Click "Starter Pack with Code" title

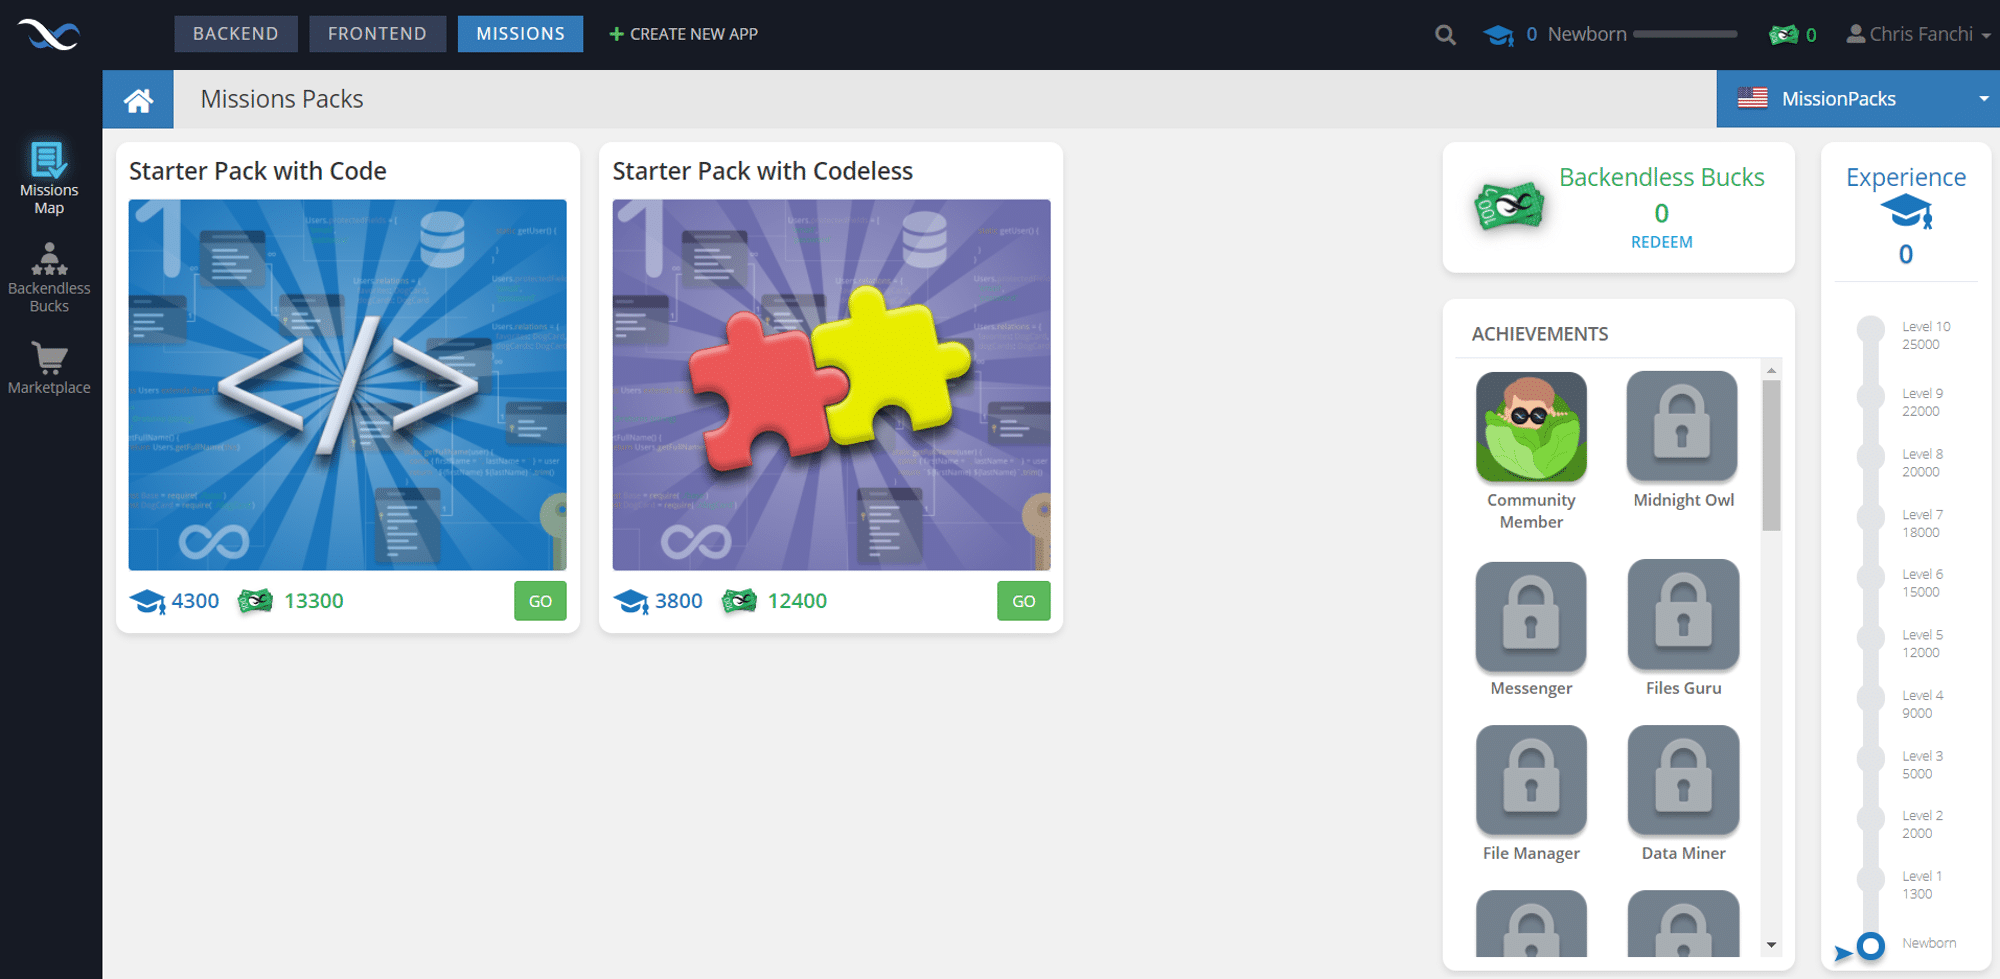click(258, 171)
